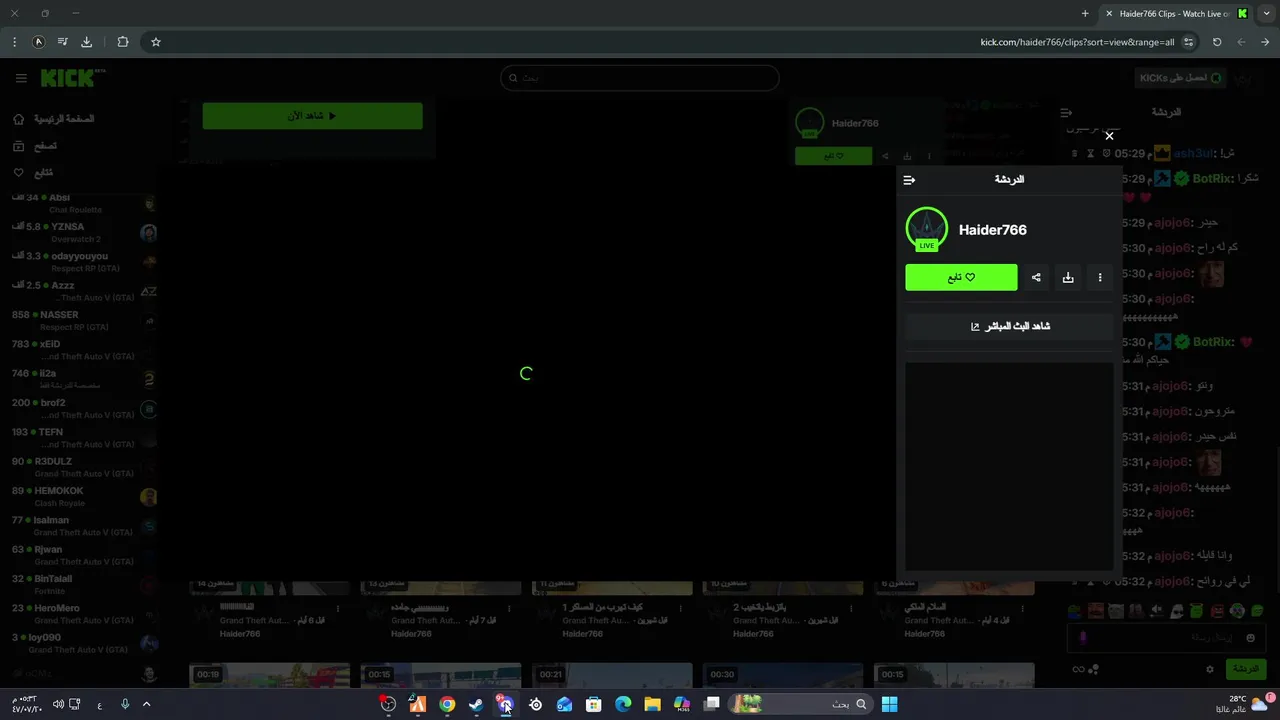This screenshot has width=1280, height=720.
Task: Open Steam from the taskbar
Action: click(476, 704)
